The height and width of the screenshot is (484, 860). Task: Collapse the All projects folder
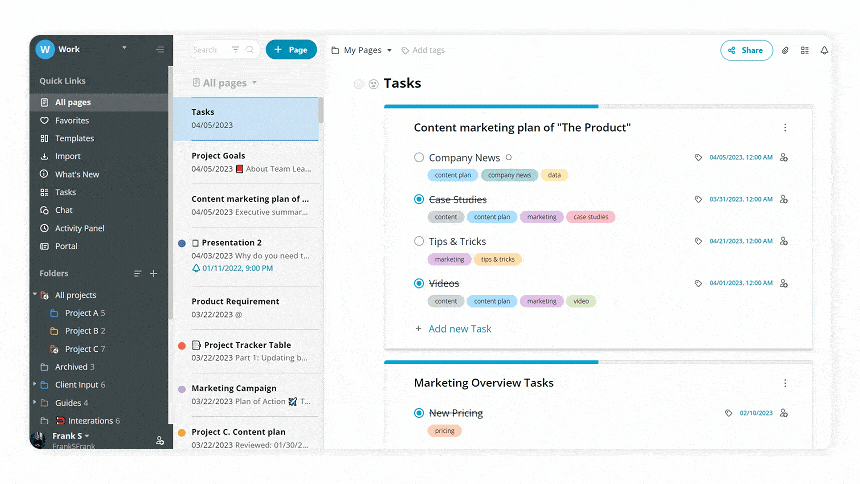(x=35, y=295)
